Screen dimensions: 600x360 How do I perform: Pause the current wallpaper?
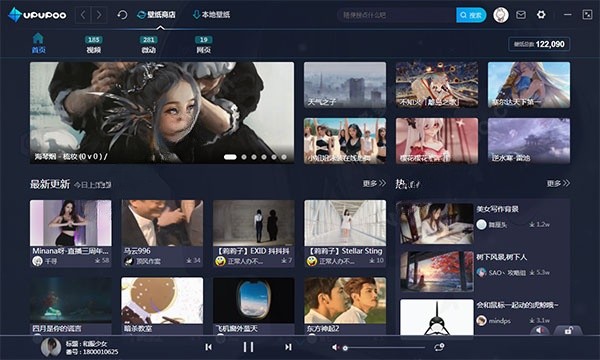coord(248,347)
